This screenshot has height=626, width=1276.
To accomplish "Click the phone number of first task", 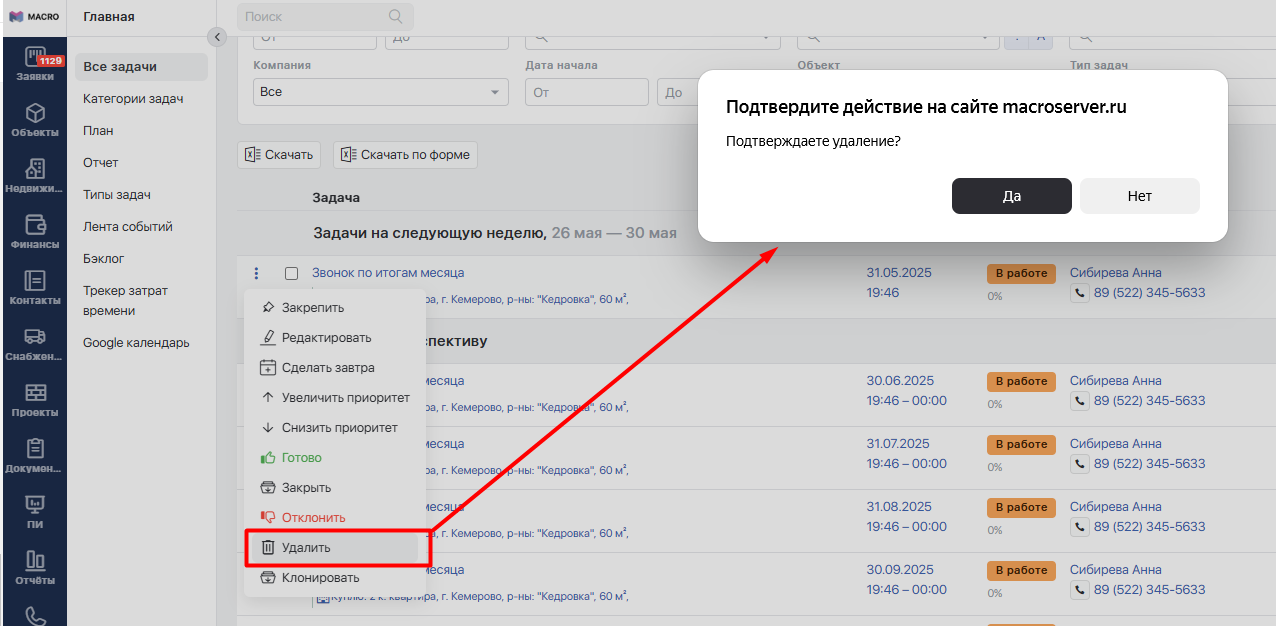I will click(1149, 293).
